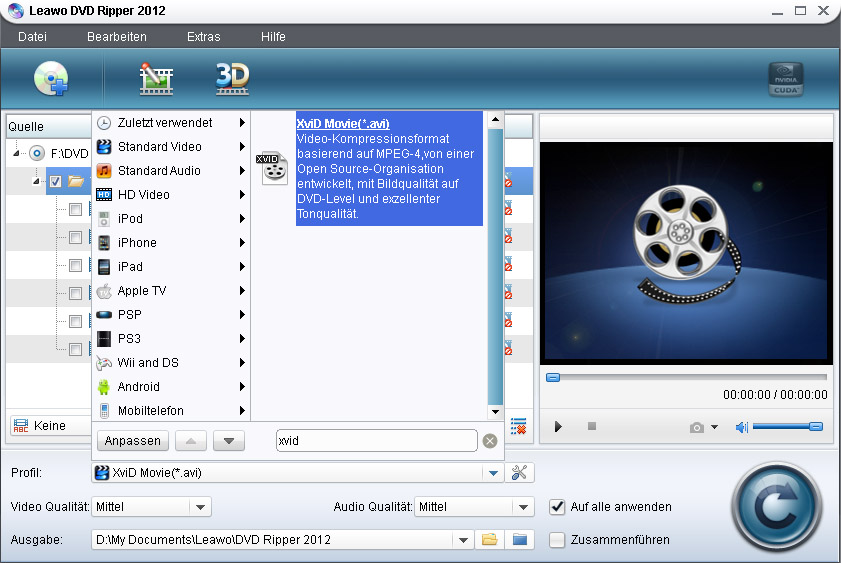
Task: Click the NVIDIA CUDA acceleration icon
Action: 785,79
